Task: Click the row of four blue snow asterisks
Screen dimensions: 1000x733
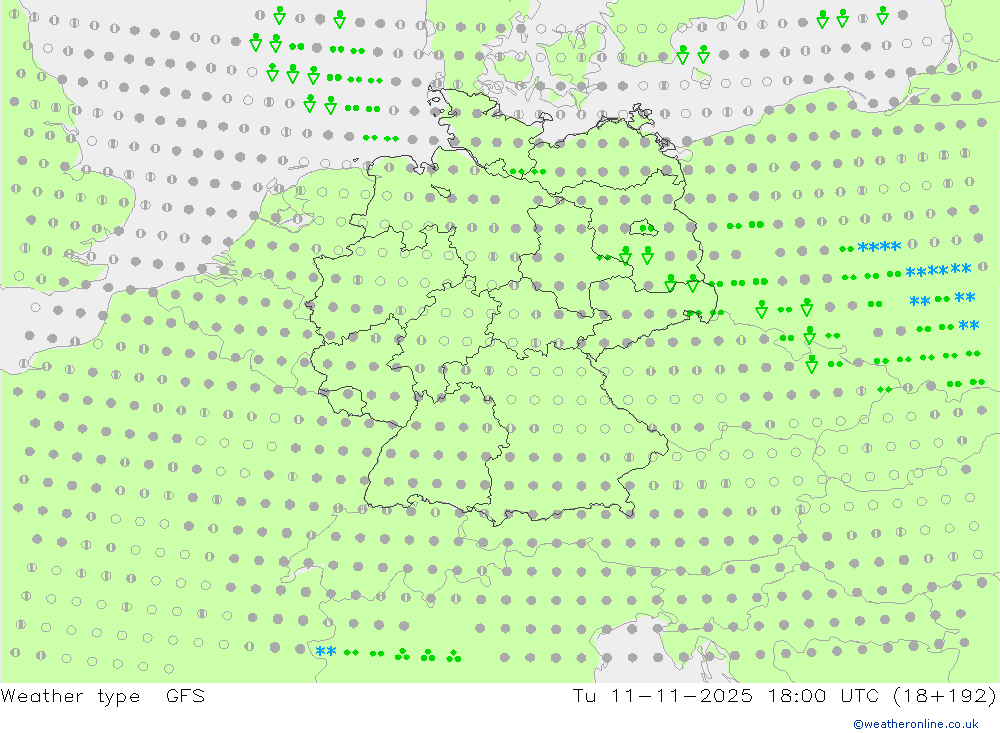Action: click(x=879, y=247)
